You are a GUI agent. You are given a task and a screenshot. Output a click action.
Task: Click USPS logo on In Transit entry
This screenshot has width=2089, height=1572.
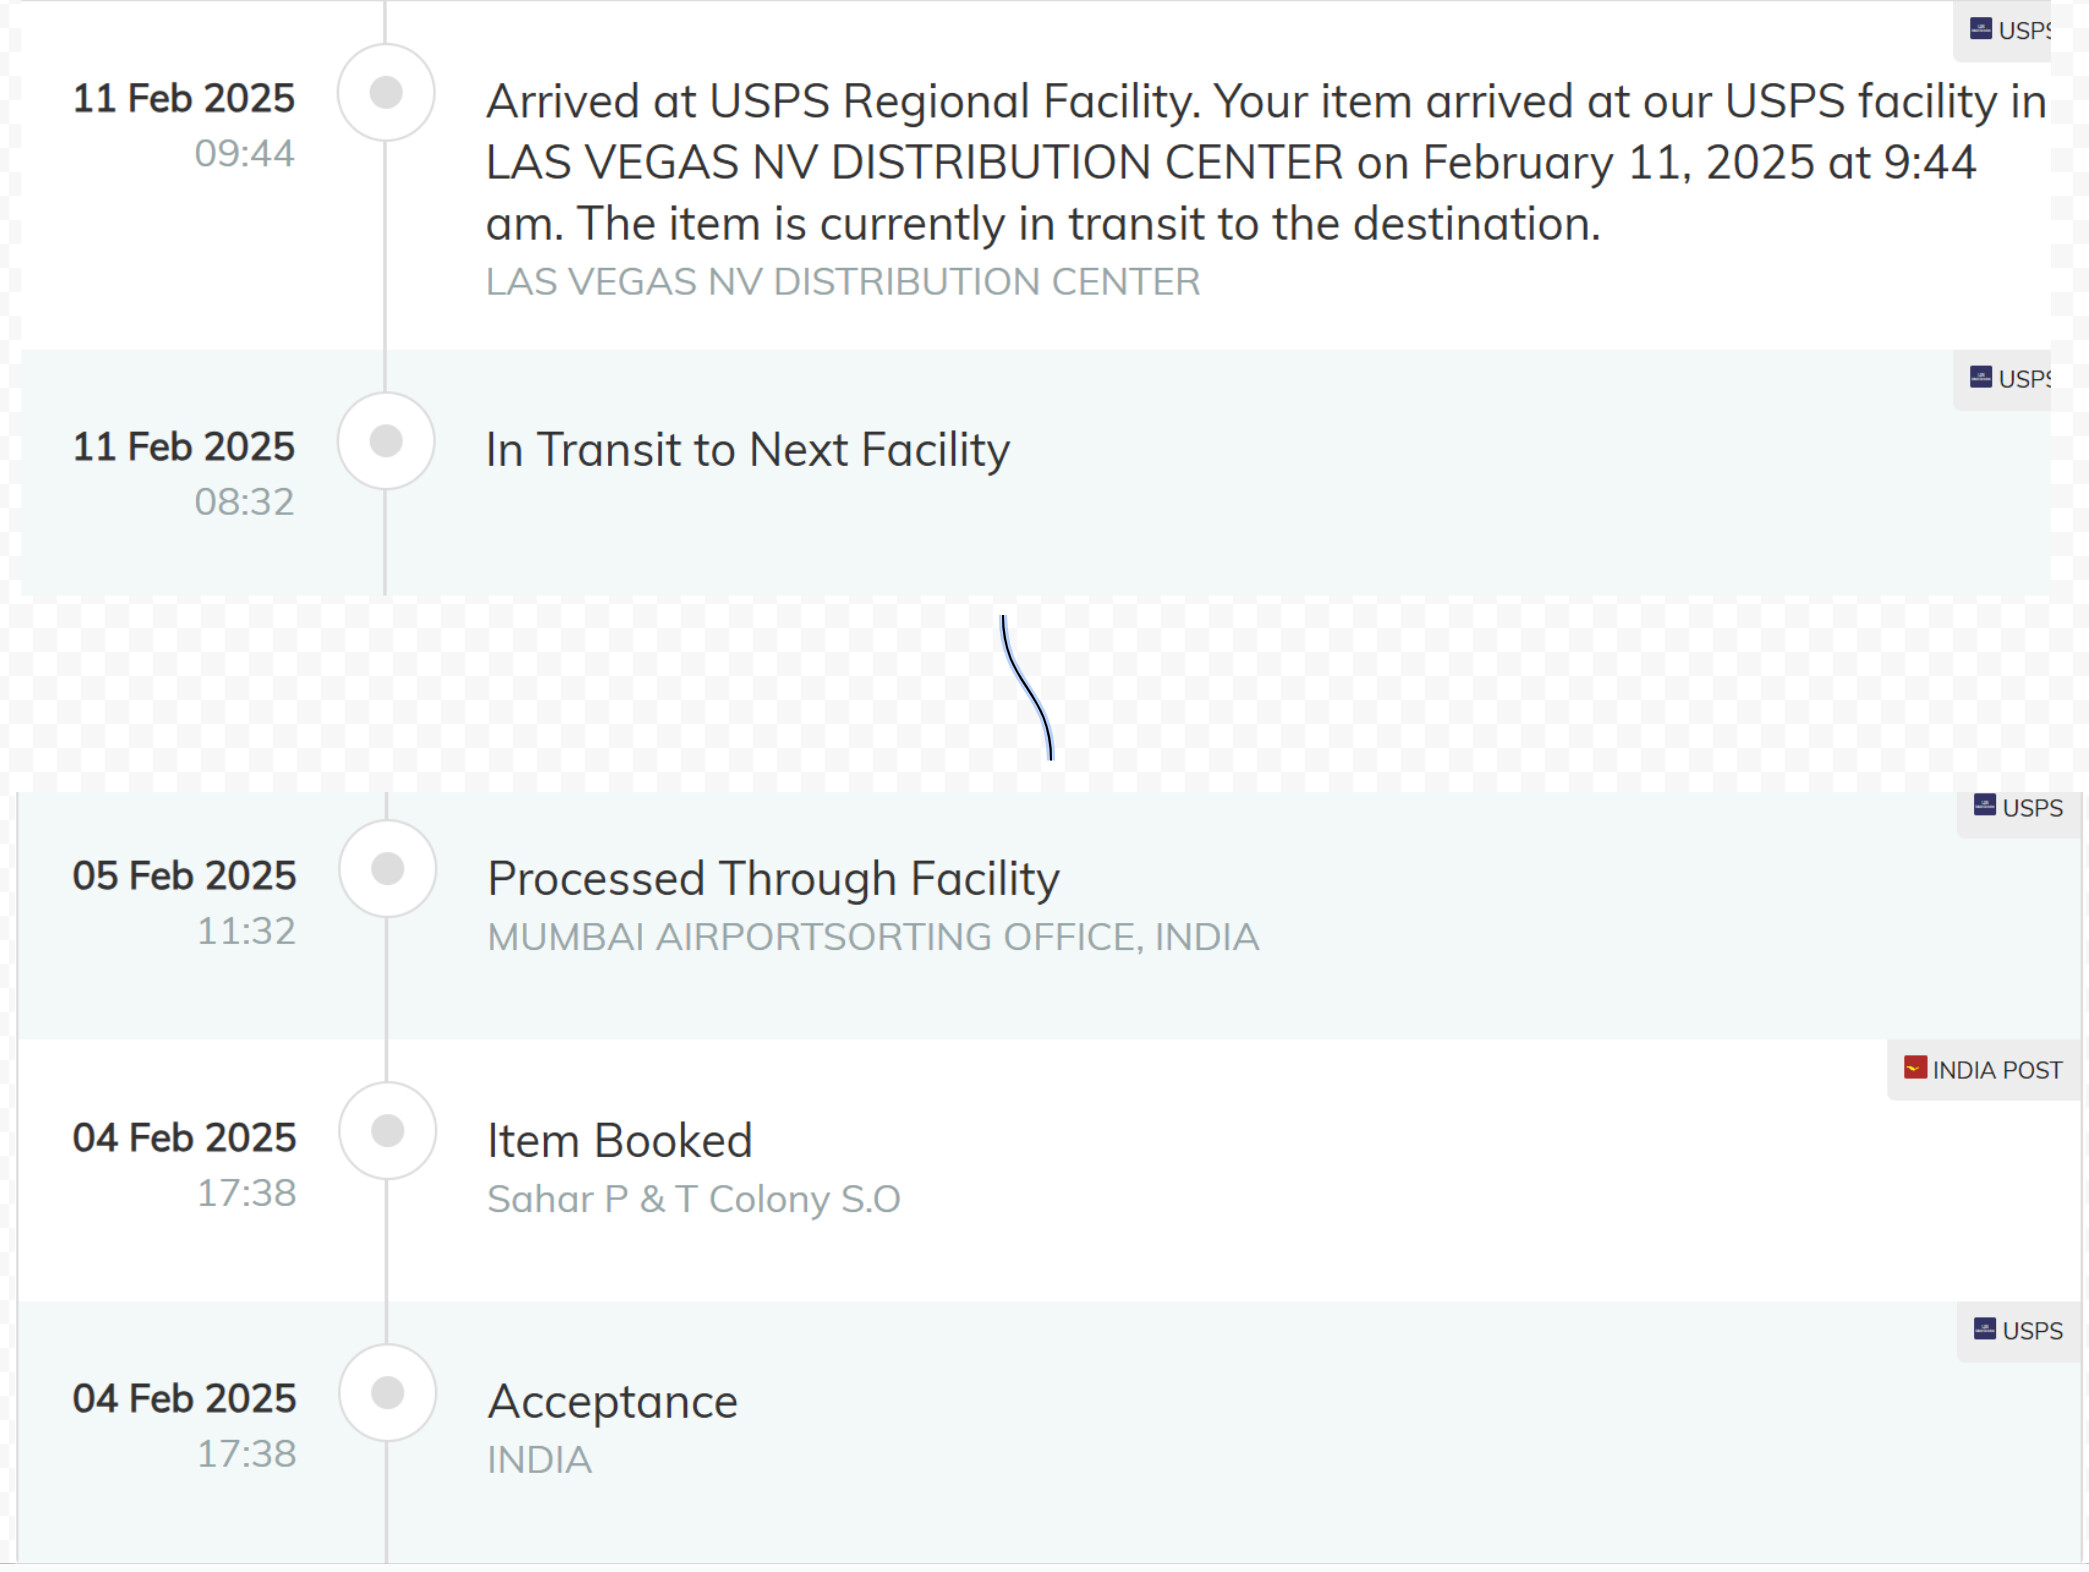point(1980,377)
